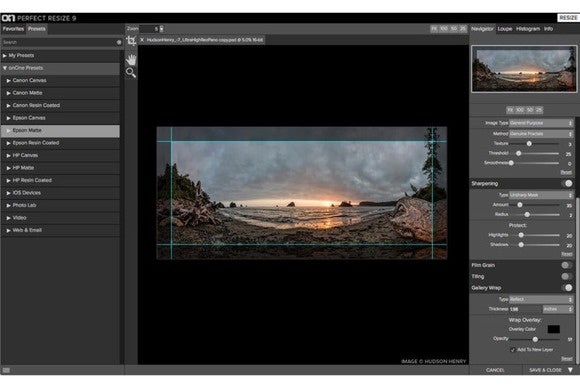Screen dimensions: 580x388
Task: Expand the Video preset folder
Action: pos(9,218)
